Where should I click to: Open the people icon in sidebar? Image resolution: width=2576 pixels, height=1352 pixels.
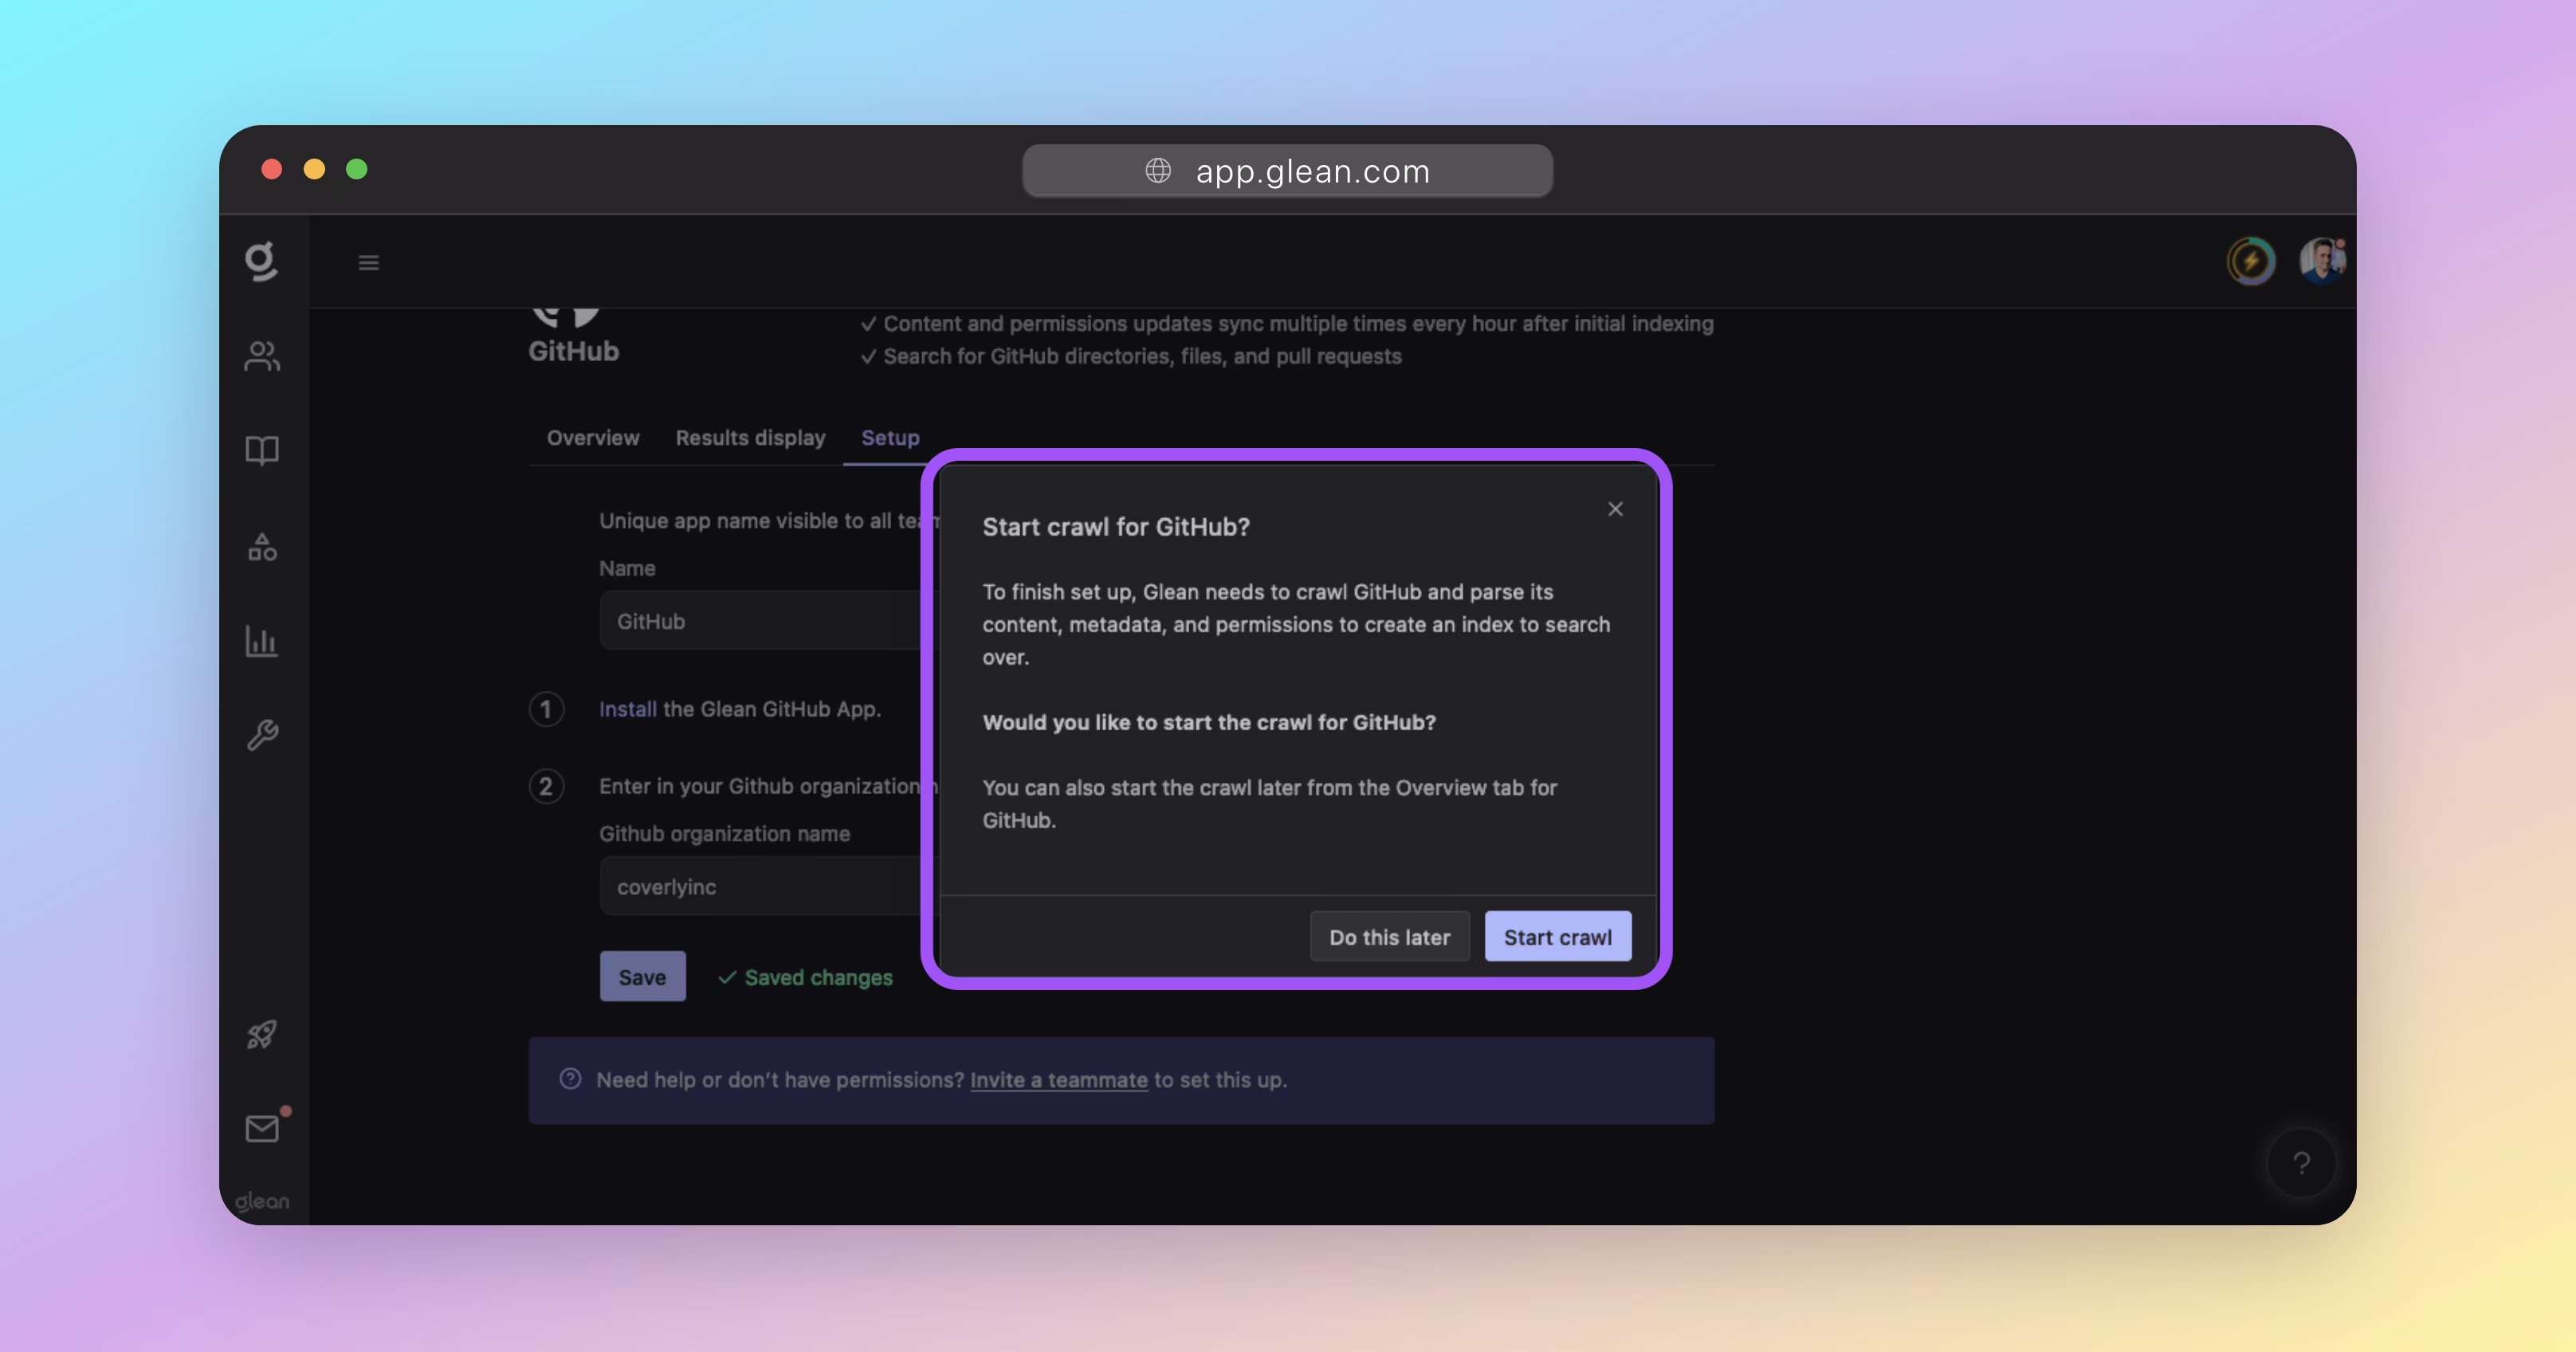click(x=261, y=356)
